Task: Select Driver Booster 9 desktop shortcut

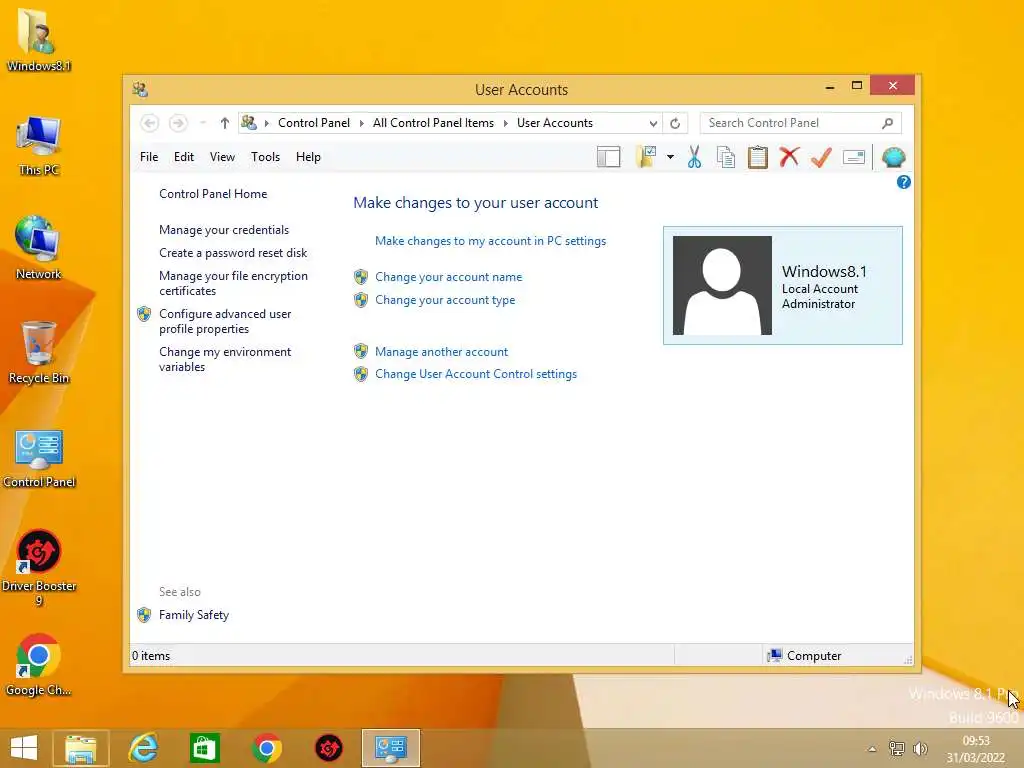Action: 39,568
